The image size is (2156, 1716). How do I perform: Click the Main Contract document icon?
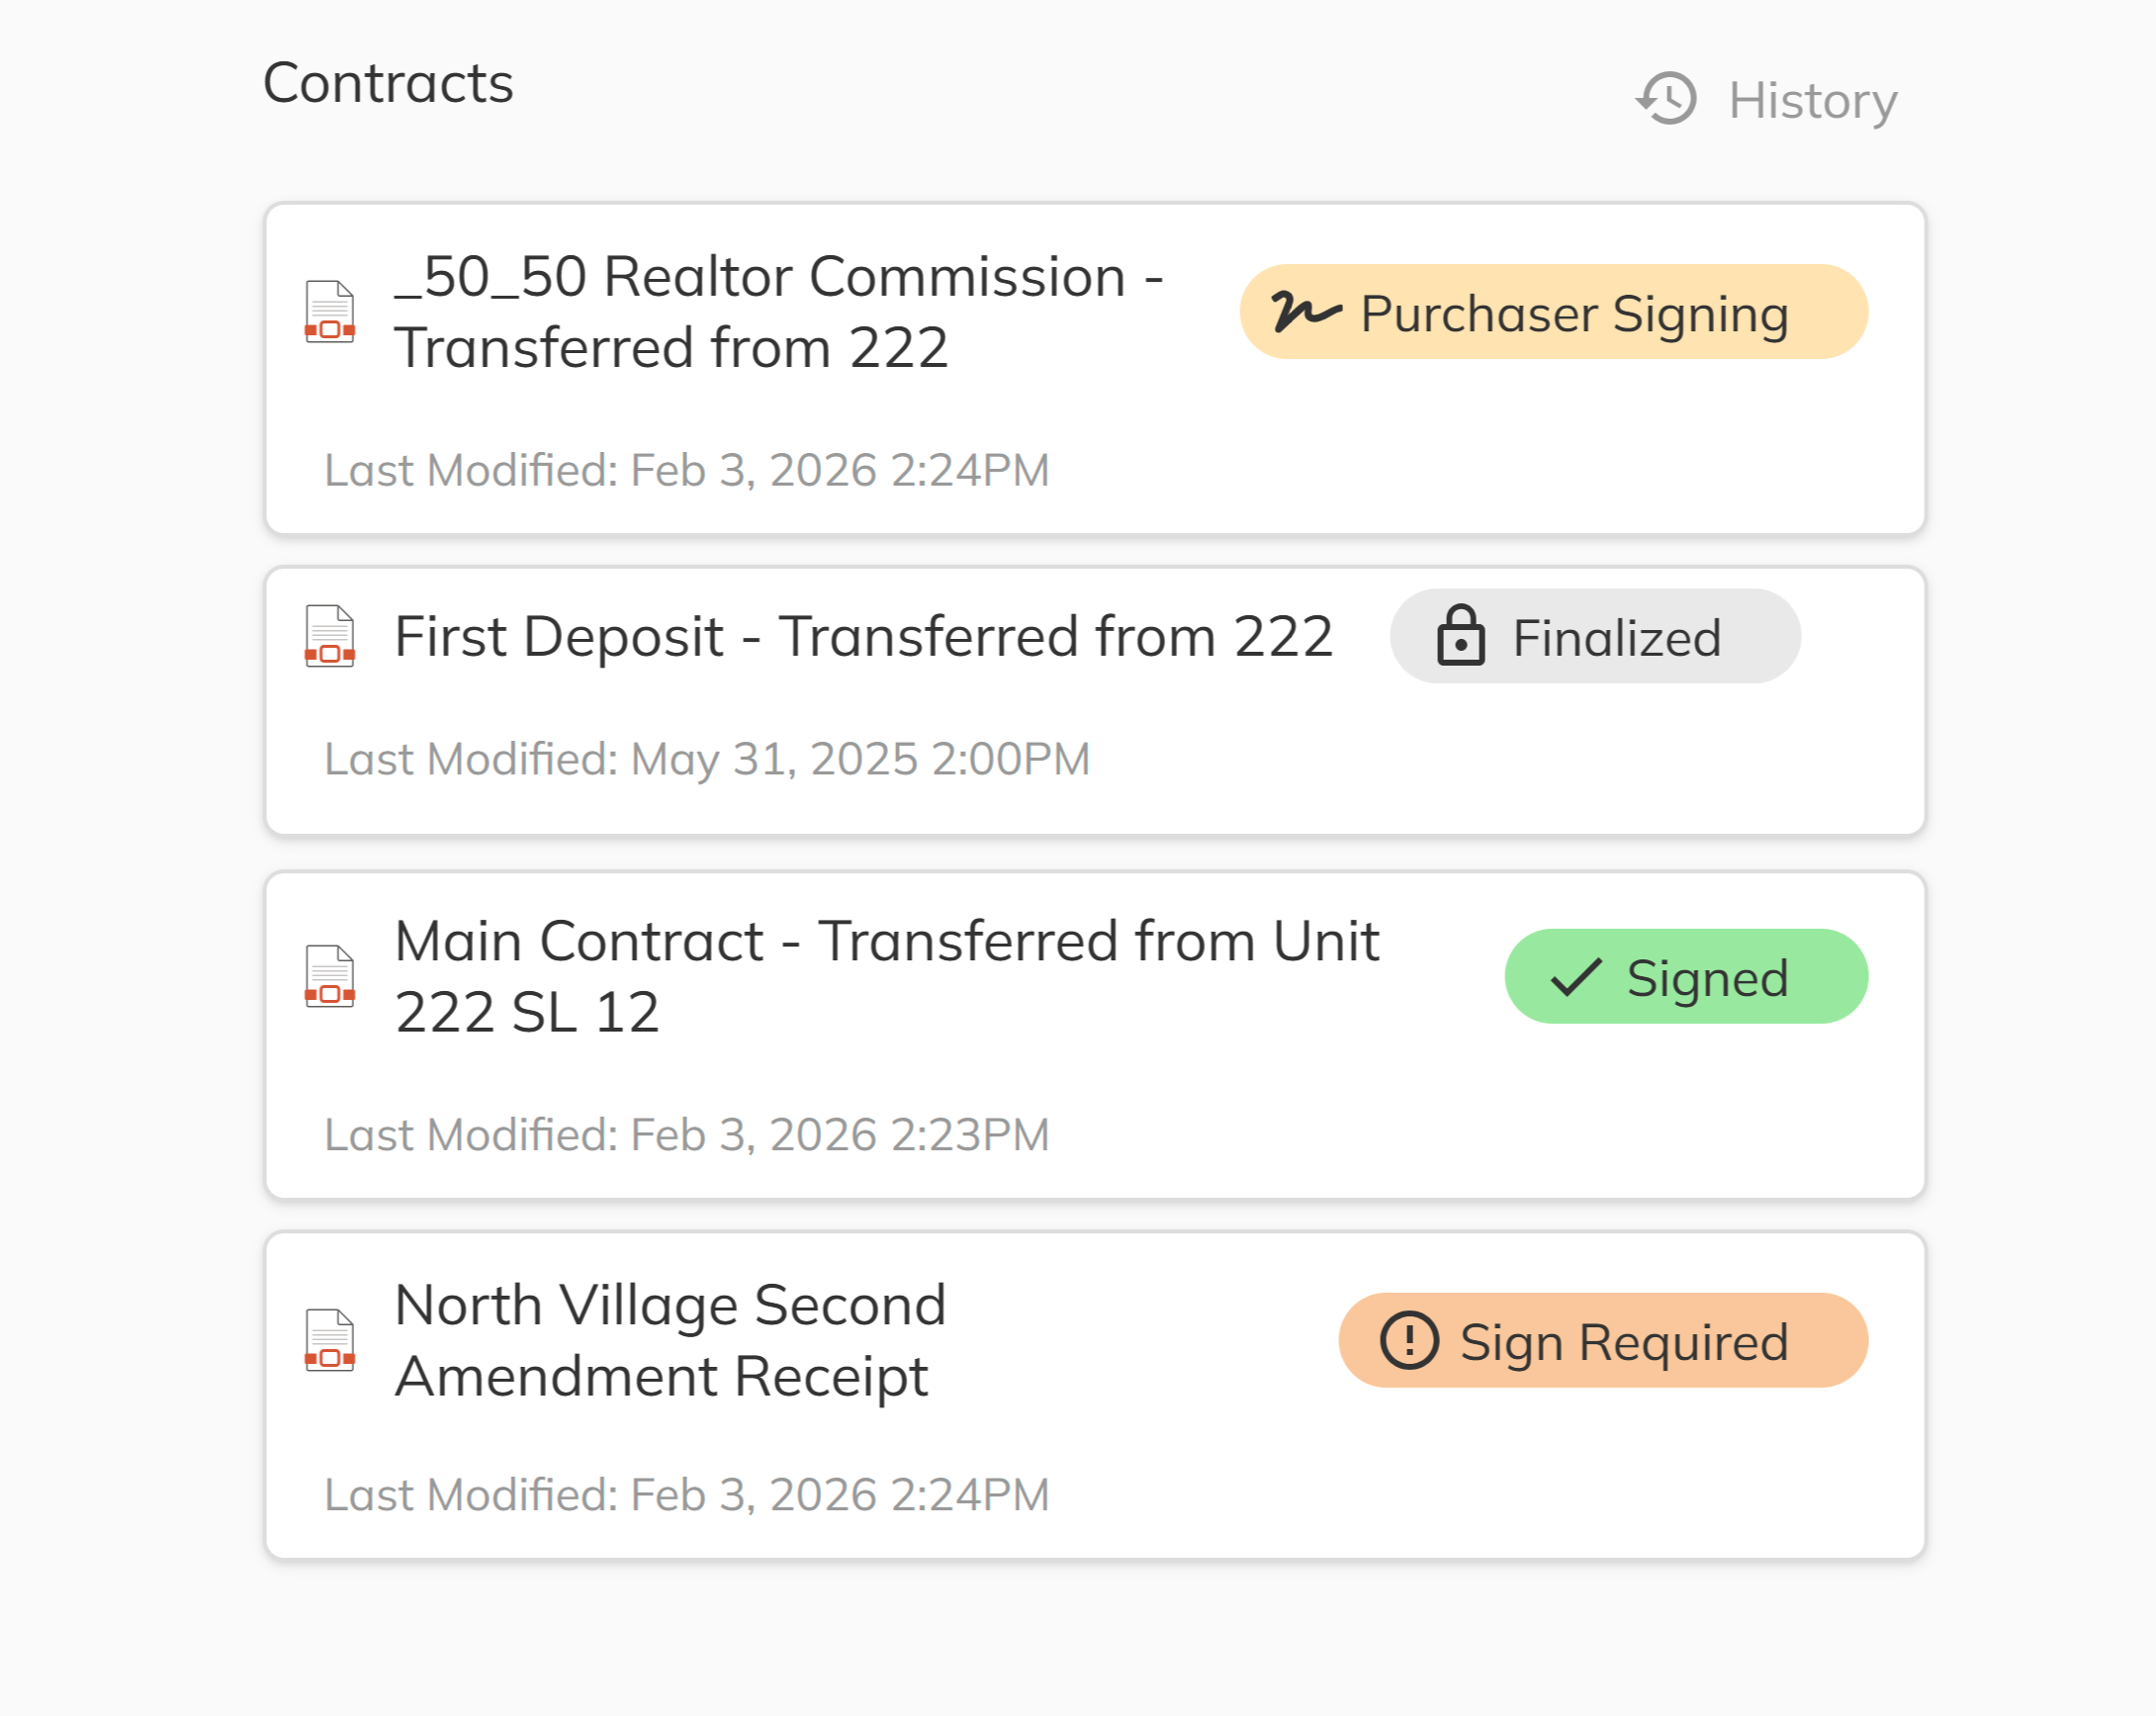(329, 977)
